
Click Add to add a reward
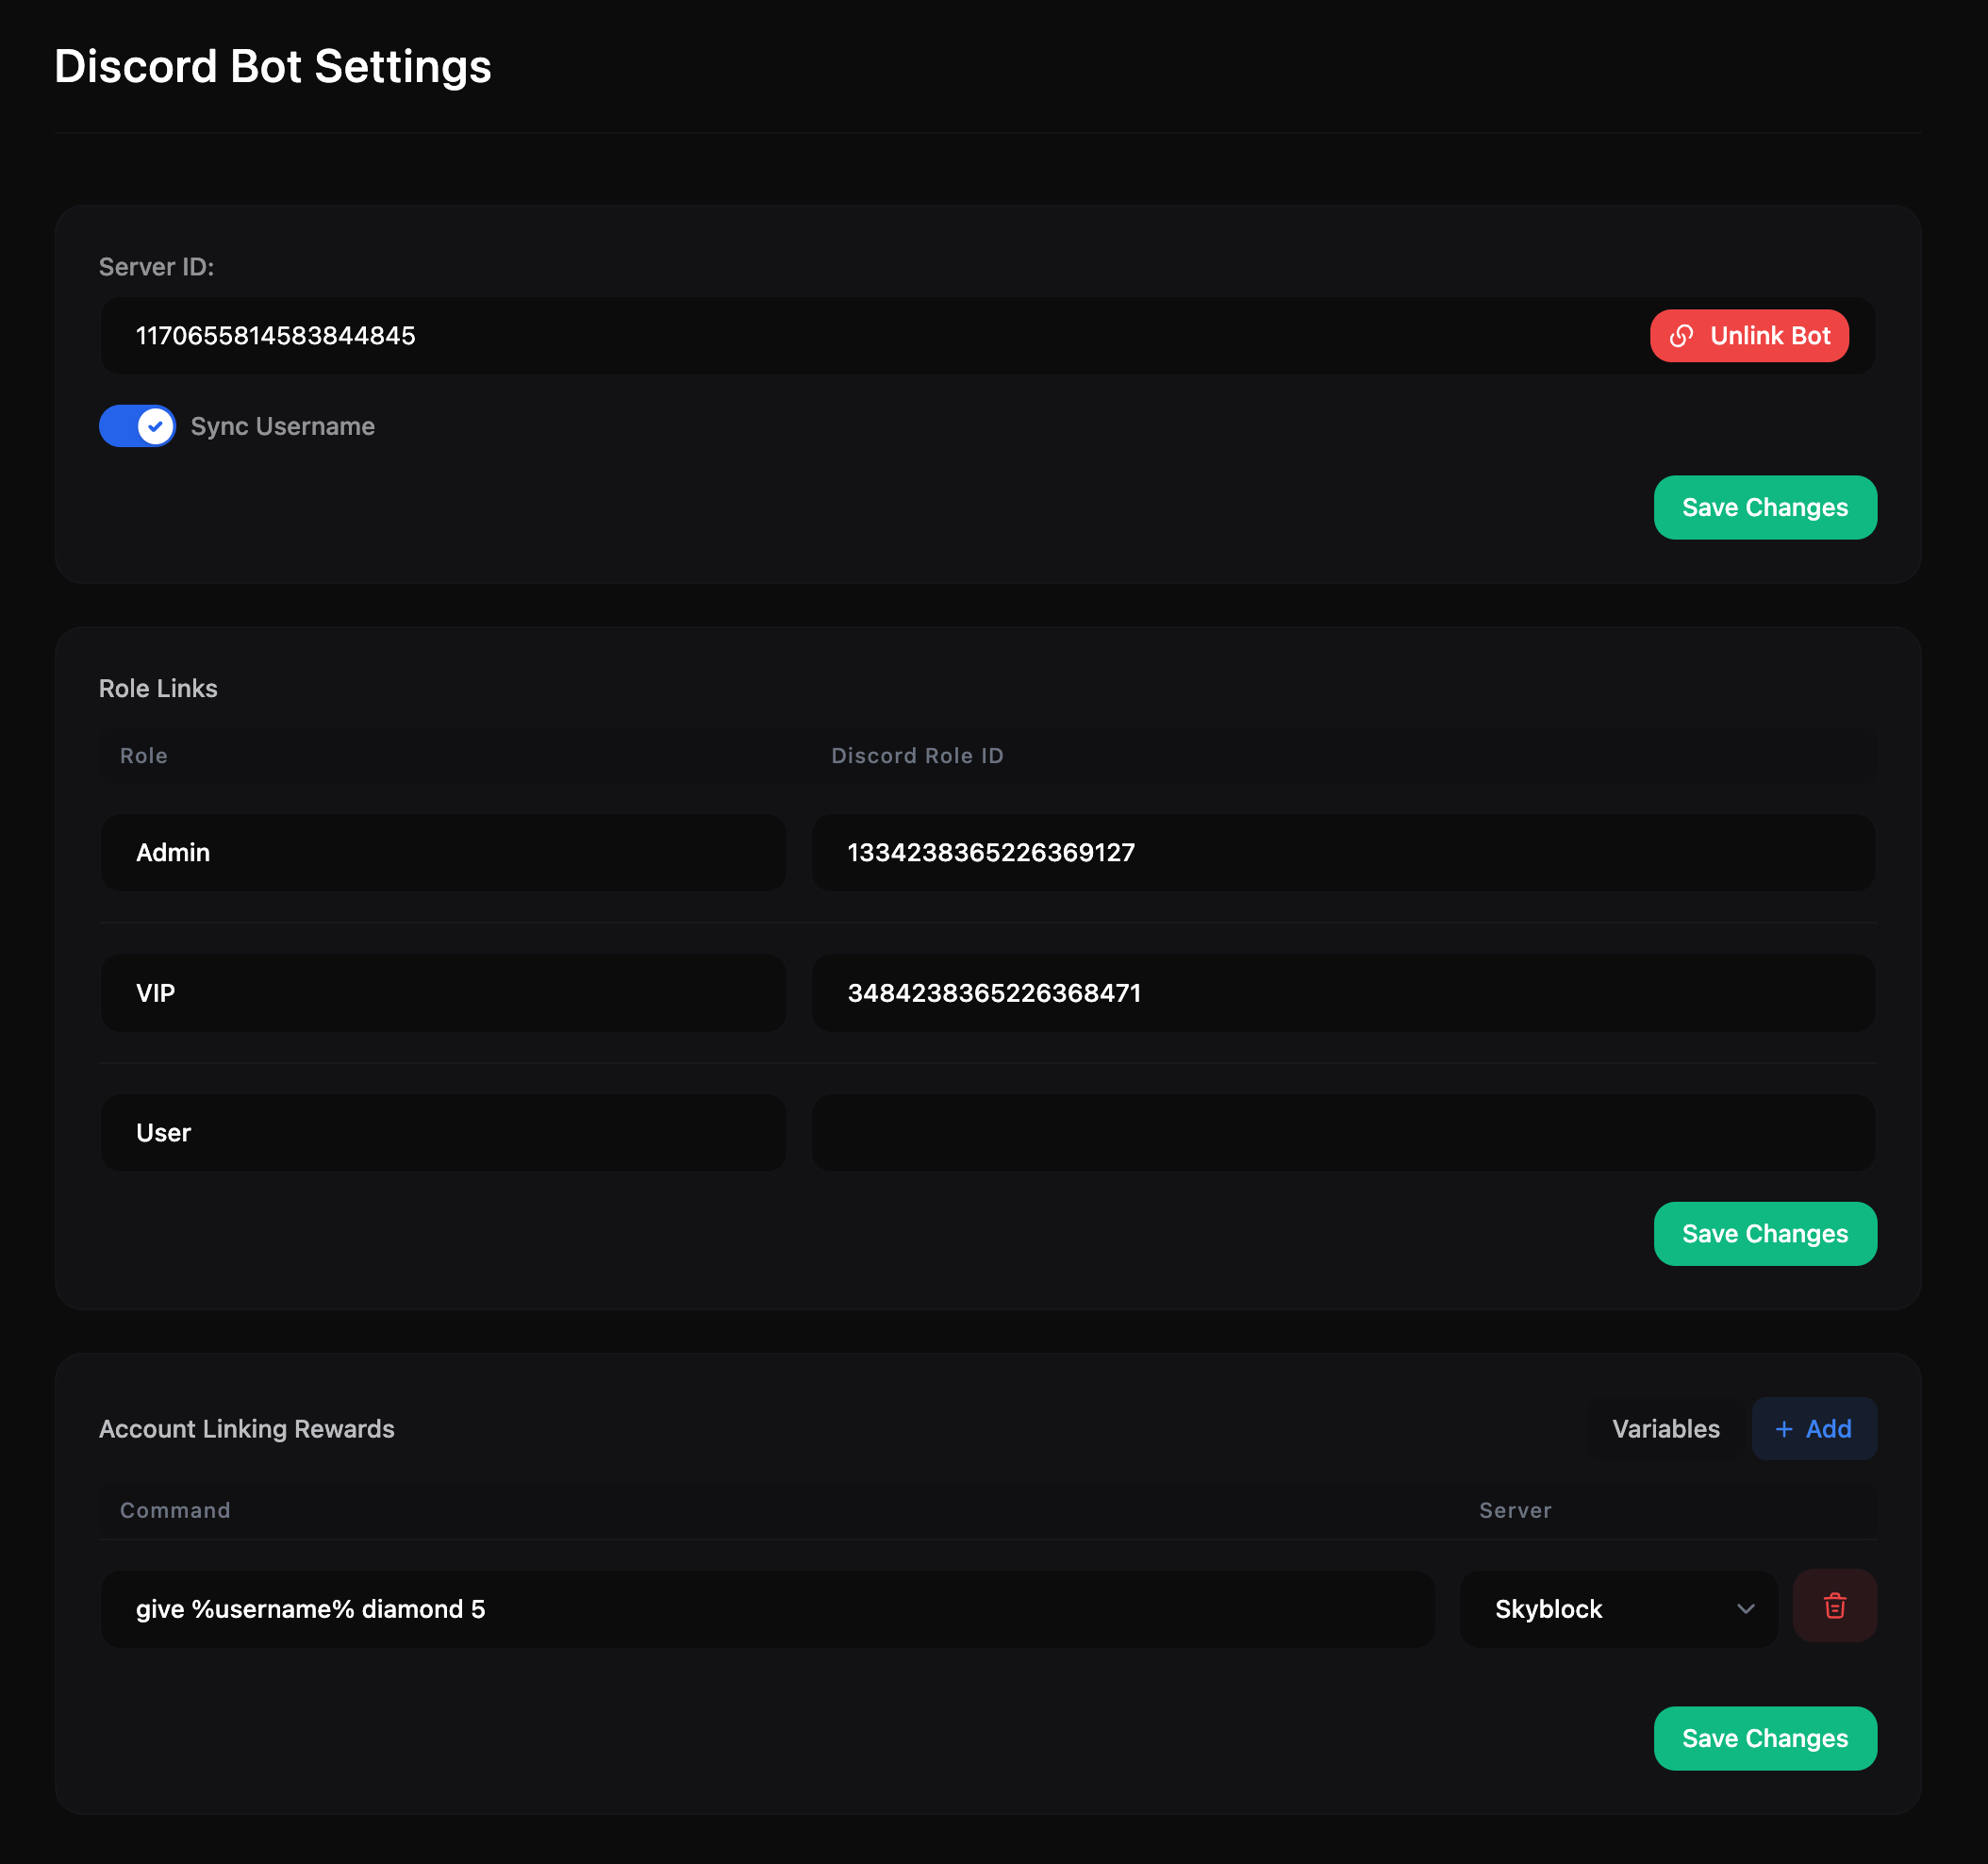coord(1814,1429)
